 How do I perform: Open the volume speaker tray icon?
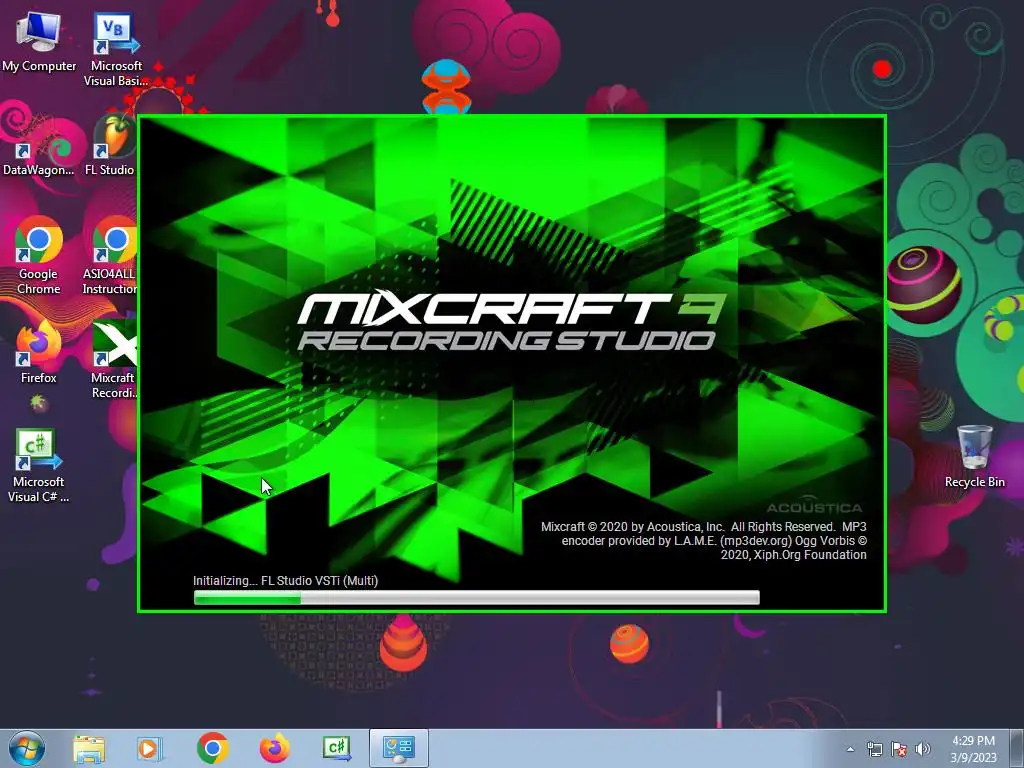tap(923, 749)
